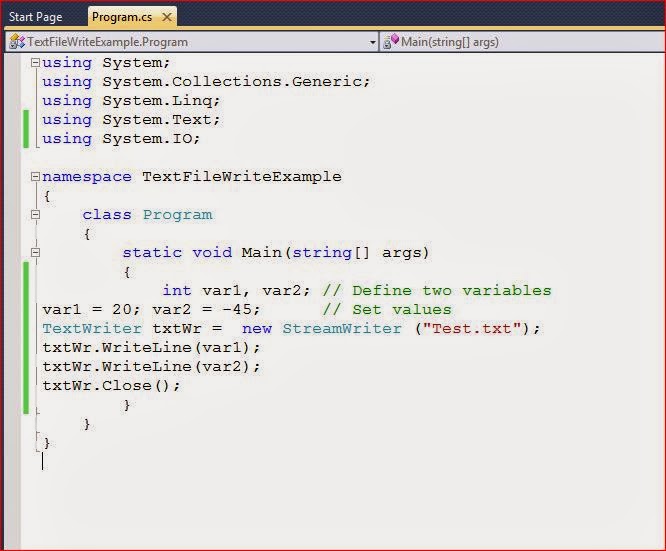Image resolution: width=666 pixels, height=551 pixels.
Task: Click the 'txtWr.Close();' line
Action: tap(111, 386)
